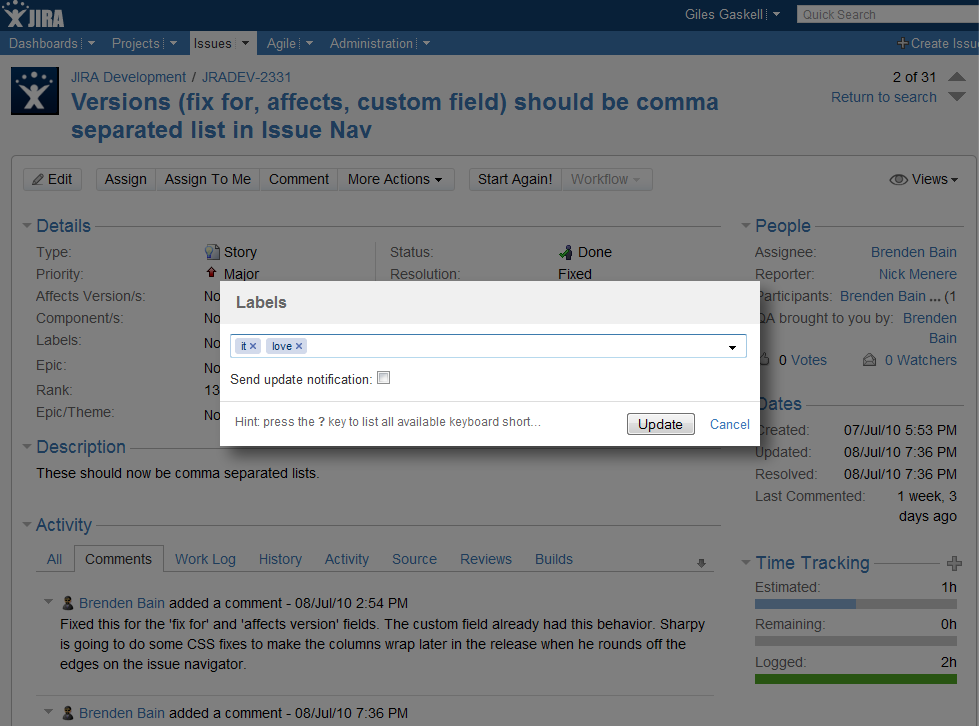Remove the 'it' label with its x
Image resolution: width=979 pixels, height=726 pixels.
(253, 346)
